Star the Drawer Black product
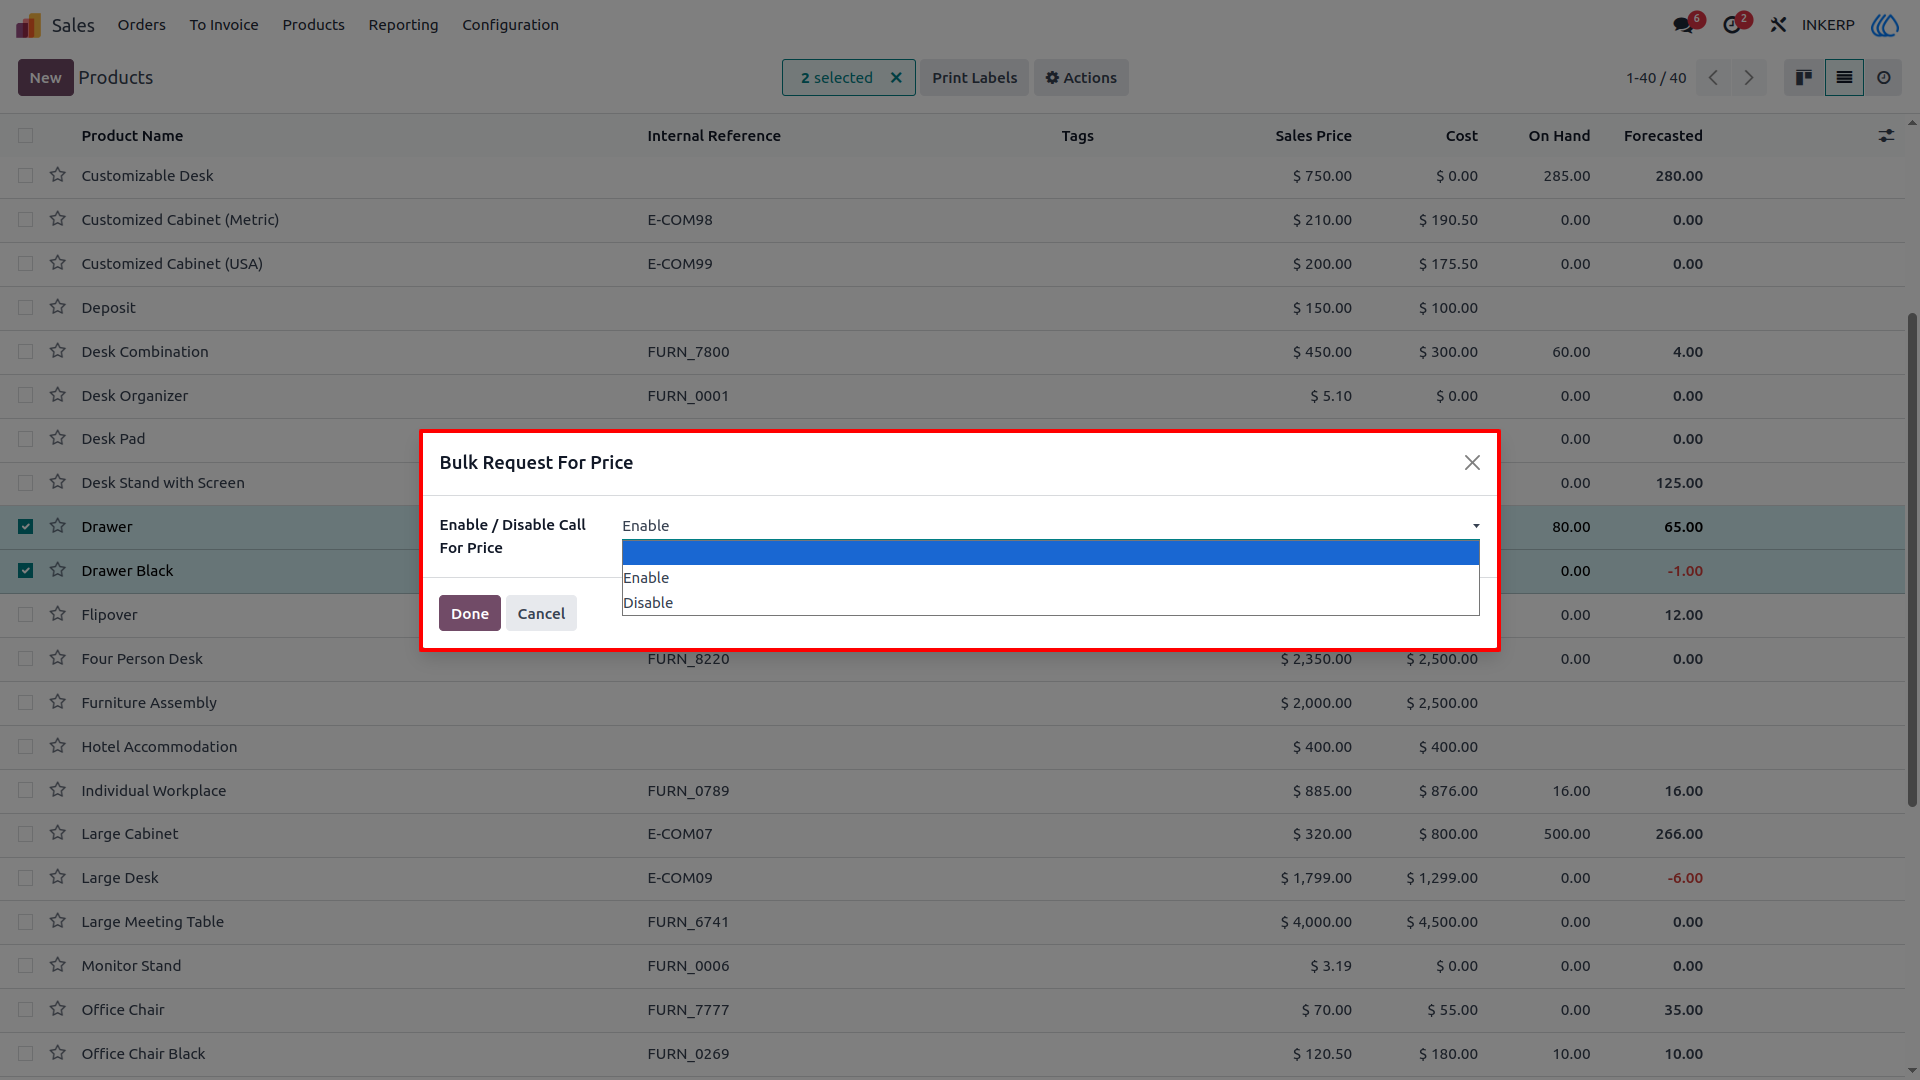The image size is (1920, 1080). tap(58, 570)
